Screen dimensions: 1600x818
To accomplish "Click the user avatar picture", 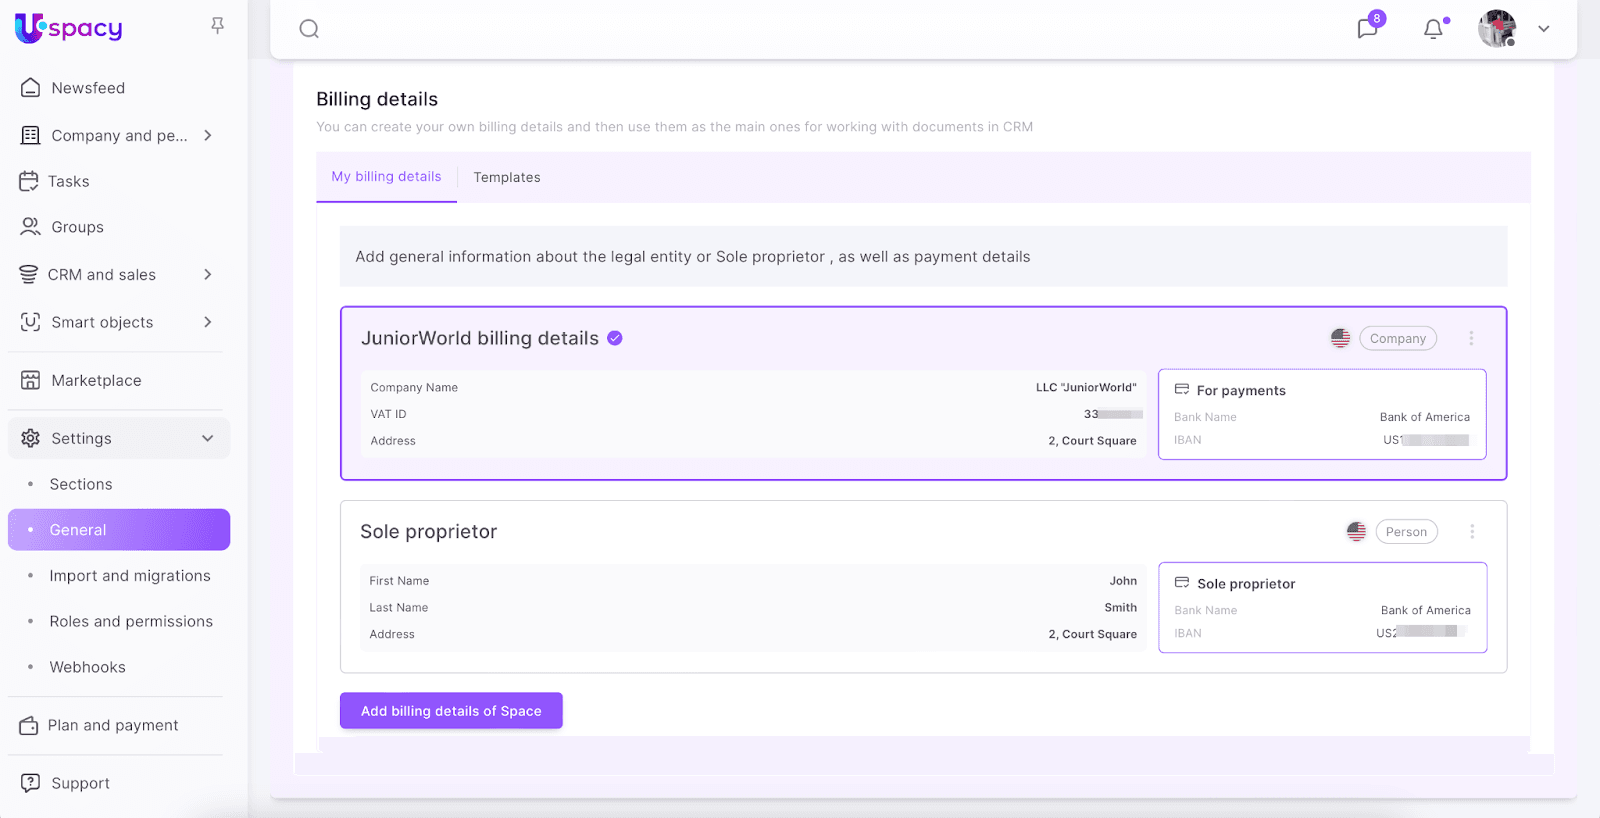I will point(1496,29).
